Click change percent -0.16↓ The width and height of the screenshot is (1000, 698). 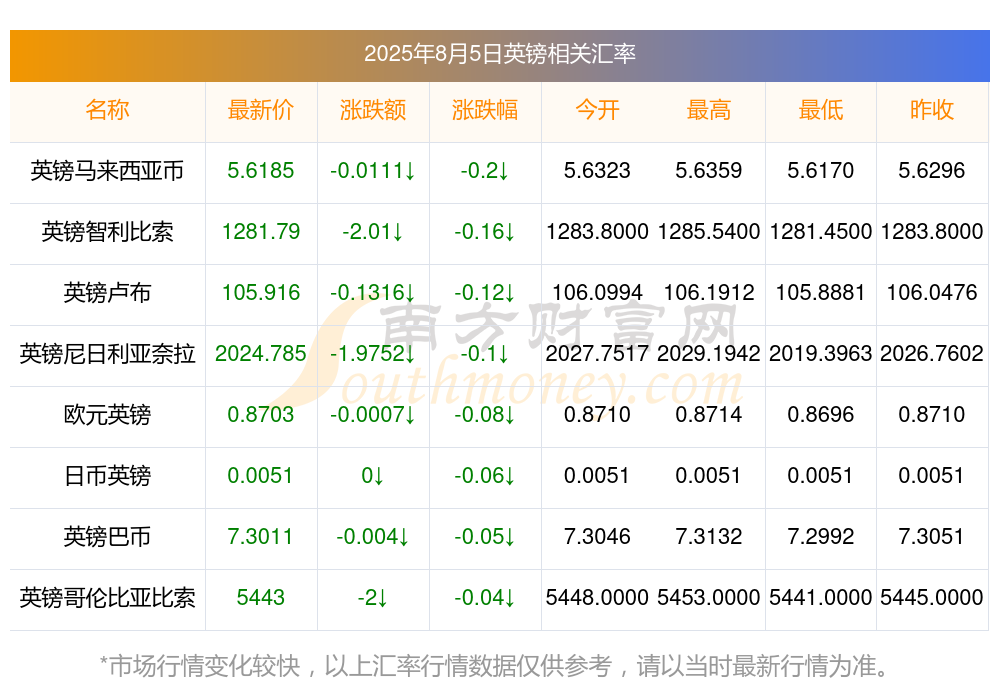pos(485,232)
